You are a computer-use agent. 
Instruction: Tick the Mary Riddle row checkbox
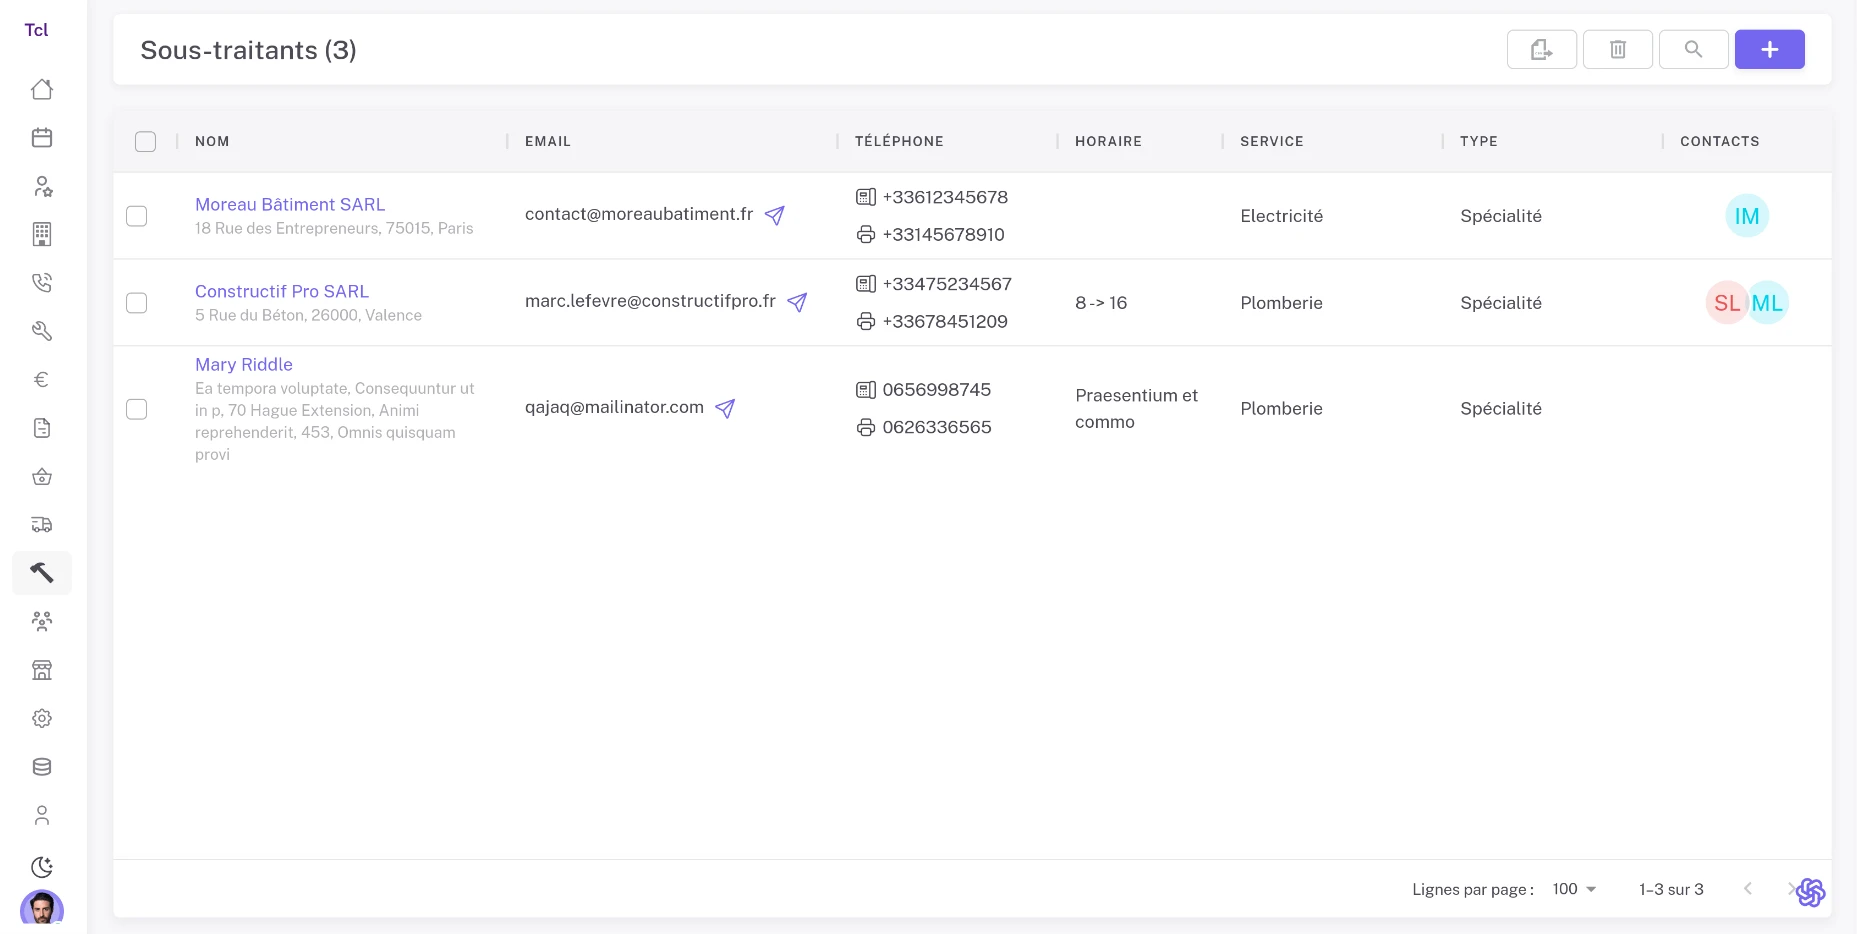click(137, 409)
